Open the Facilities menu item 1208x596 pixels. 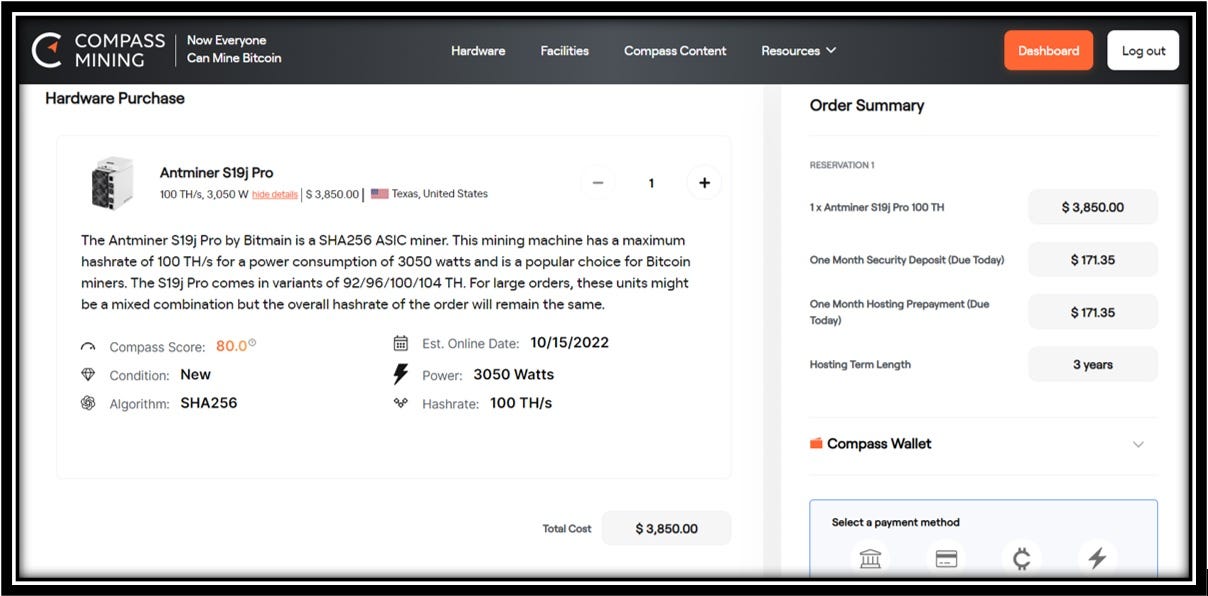tap(564, 51)
